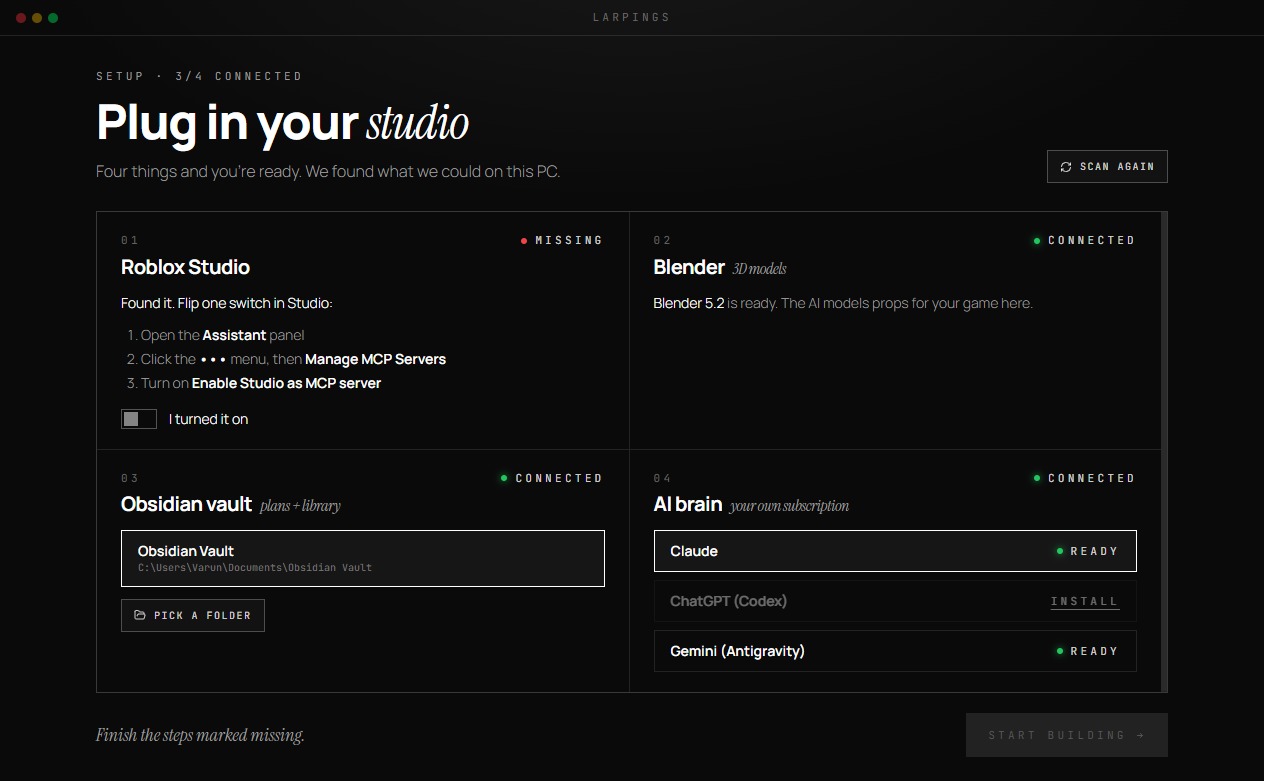This screenshot has width=1264, height=781.
Task: Click the 'Four things and you're ready' subtitle
Action: [328, 172]
